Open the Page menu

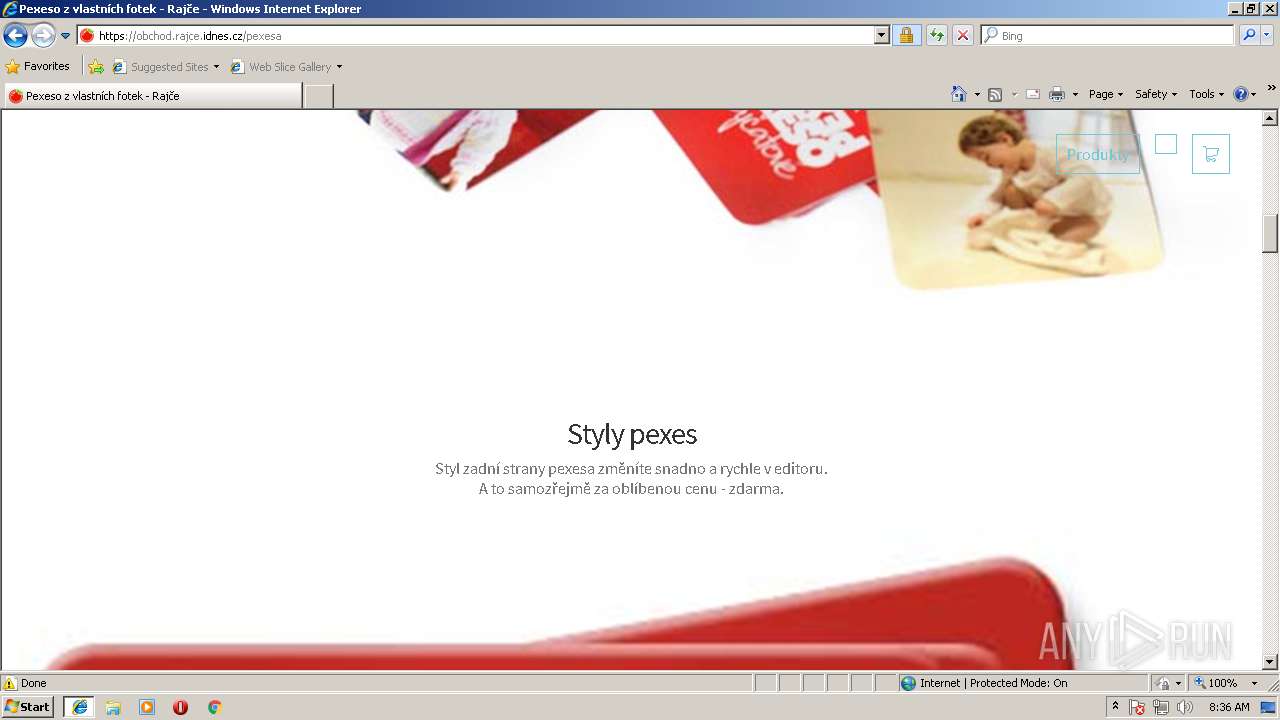[1106, 94]
